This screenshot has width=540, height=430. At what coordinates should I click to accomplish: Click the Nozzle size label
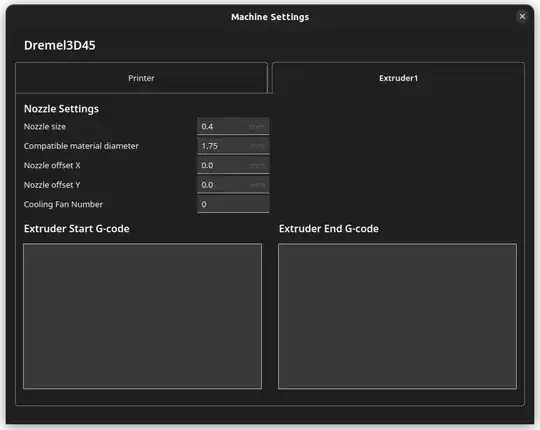(x=45, y=127)
